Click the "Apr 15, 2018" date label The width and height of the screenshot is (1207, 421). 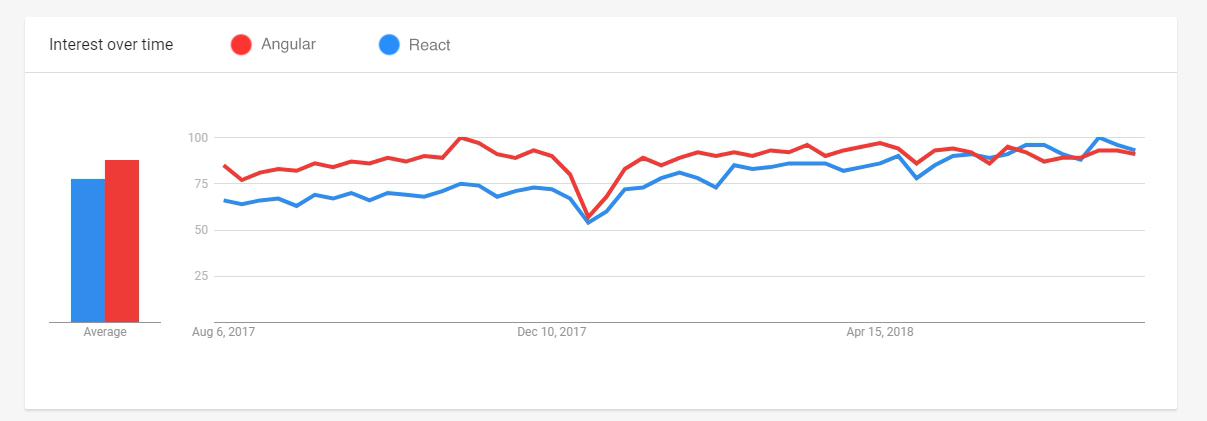(x=880, y=332)
